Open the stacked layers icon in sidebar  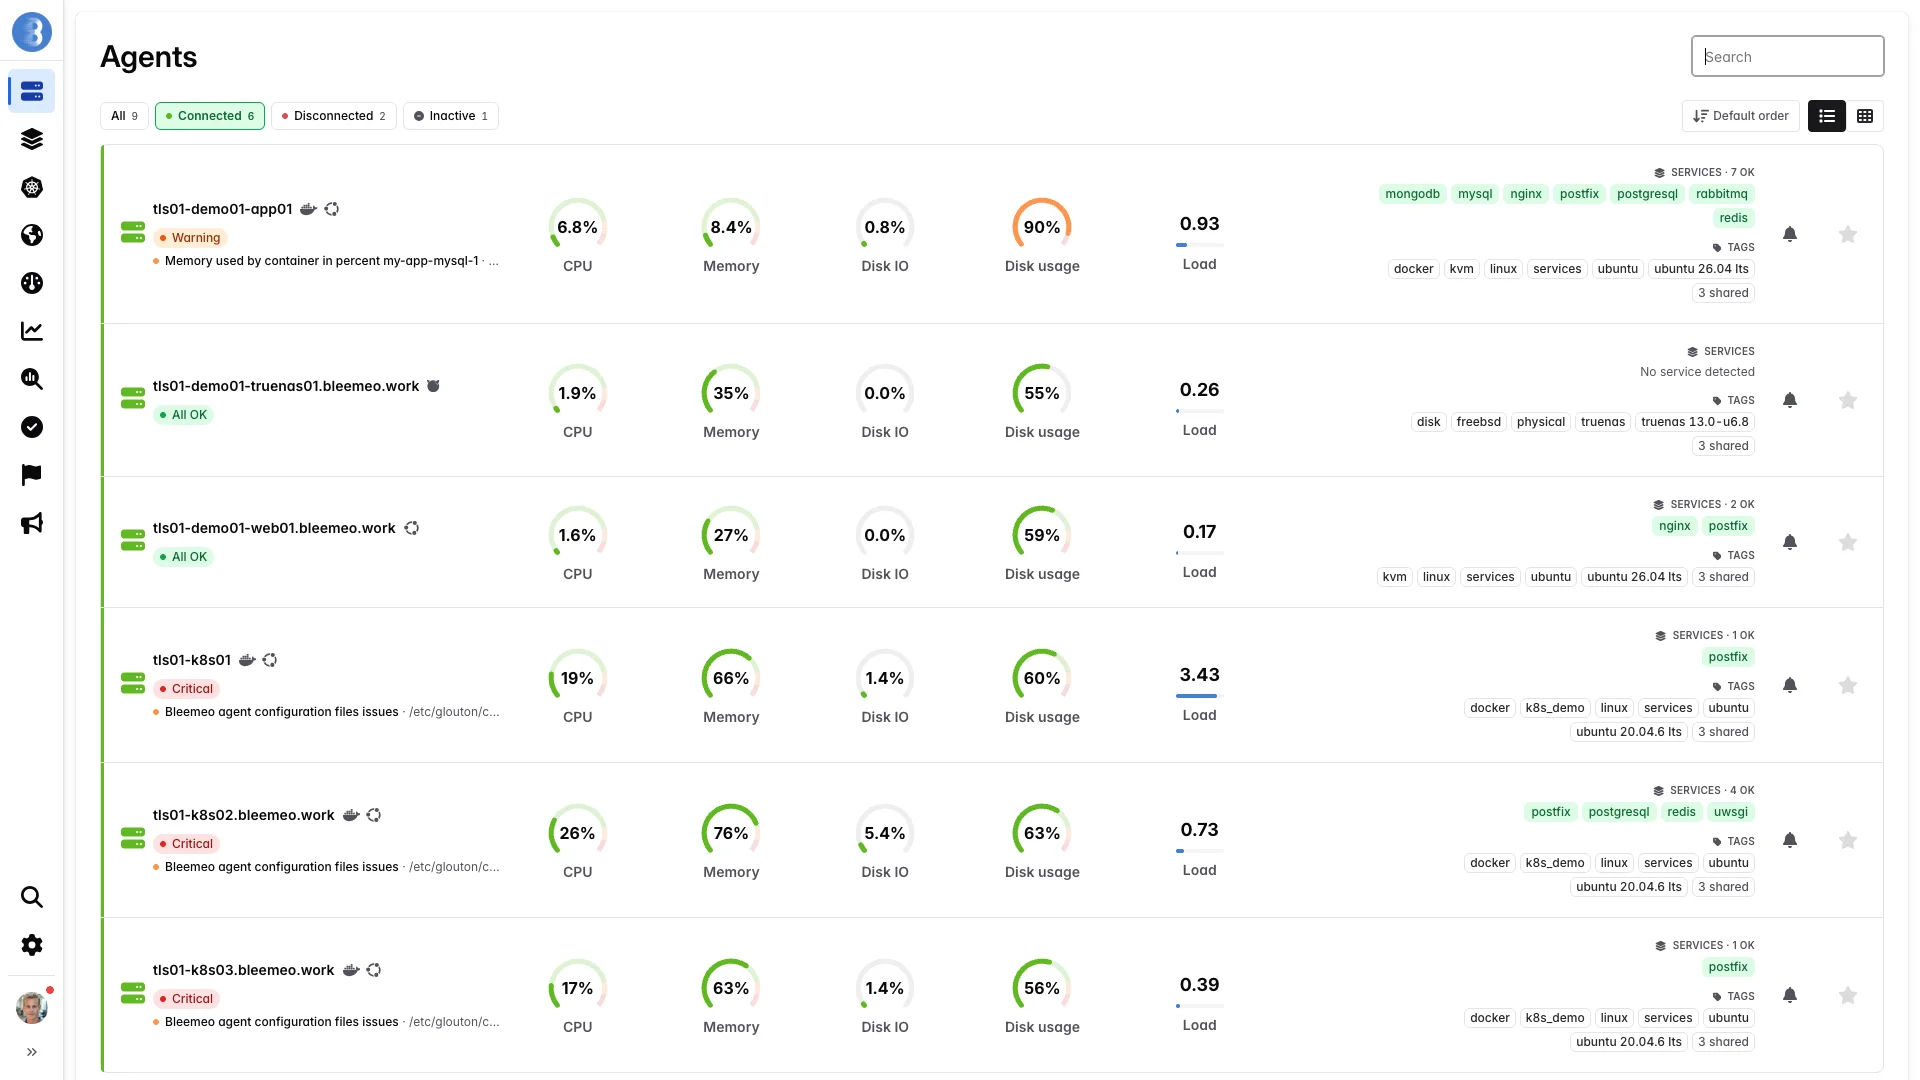coord(32,139)
